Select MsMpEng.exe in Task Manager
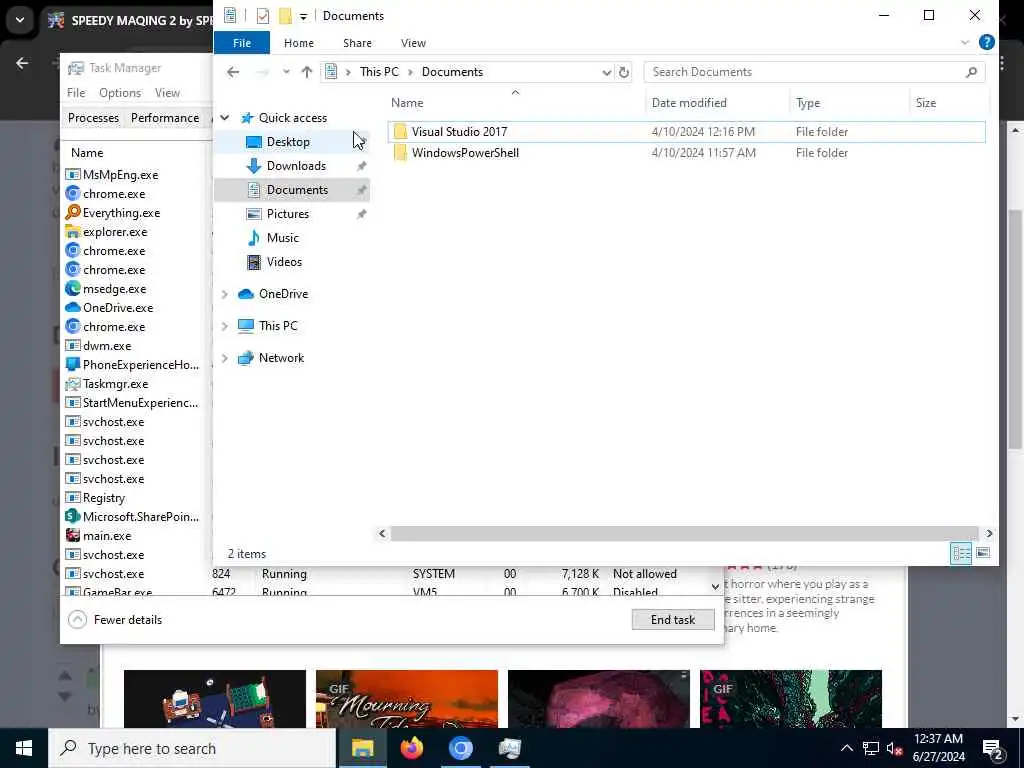Image resolution: width=1024 pixels, height=768 pixels. (120, 175)
